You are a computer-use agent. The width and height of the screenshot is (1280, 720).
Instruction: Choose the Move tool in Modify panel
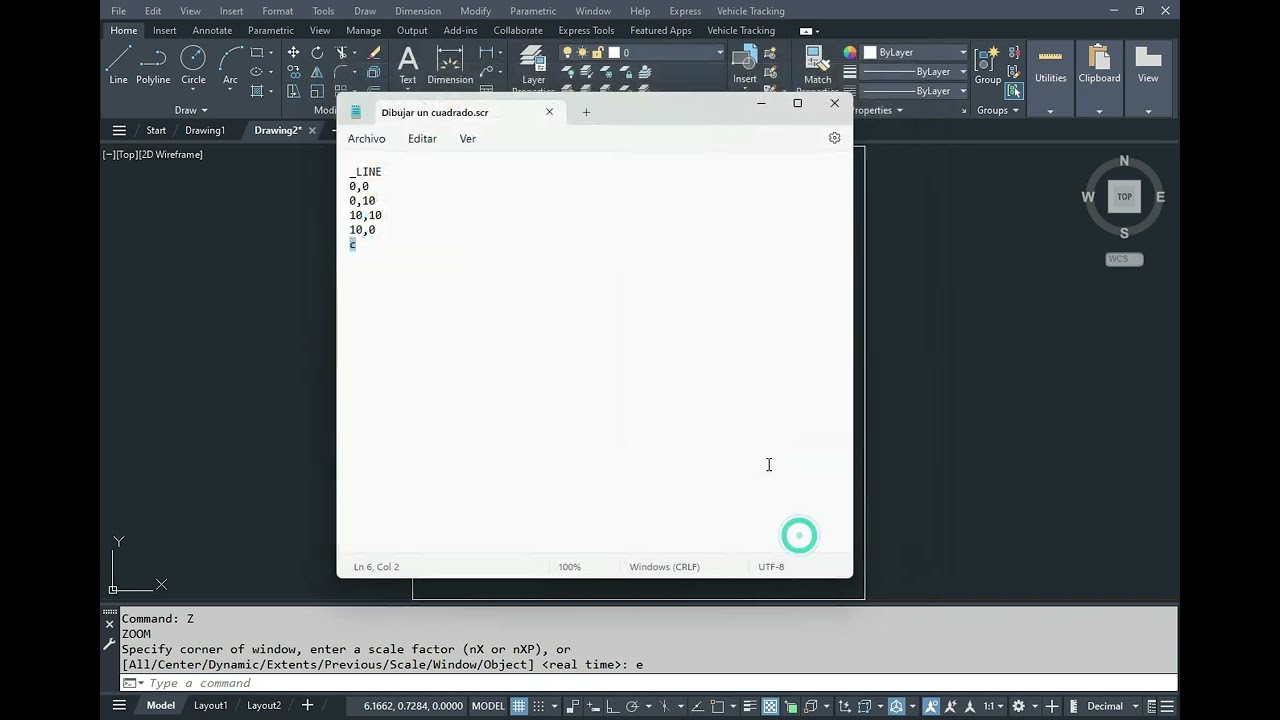(293, 52)
